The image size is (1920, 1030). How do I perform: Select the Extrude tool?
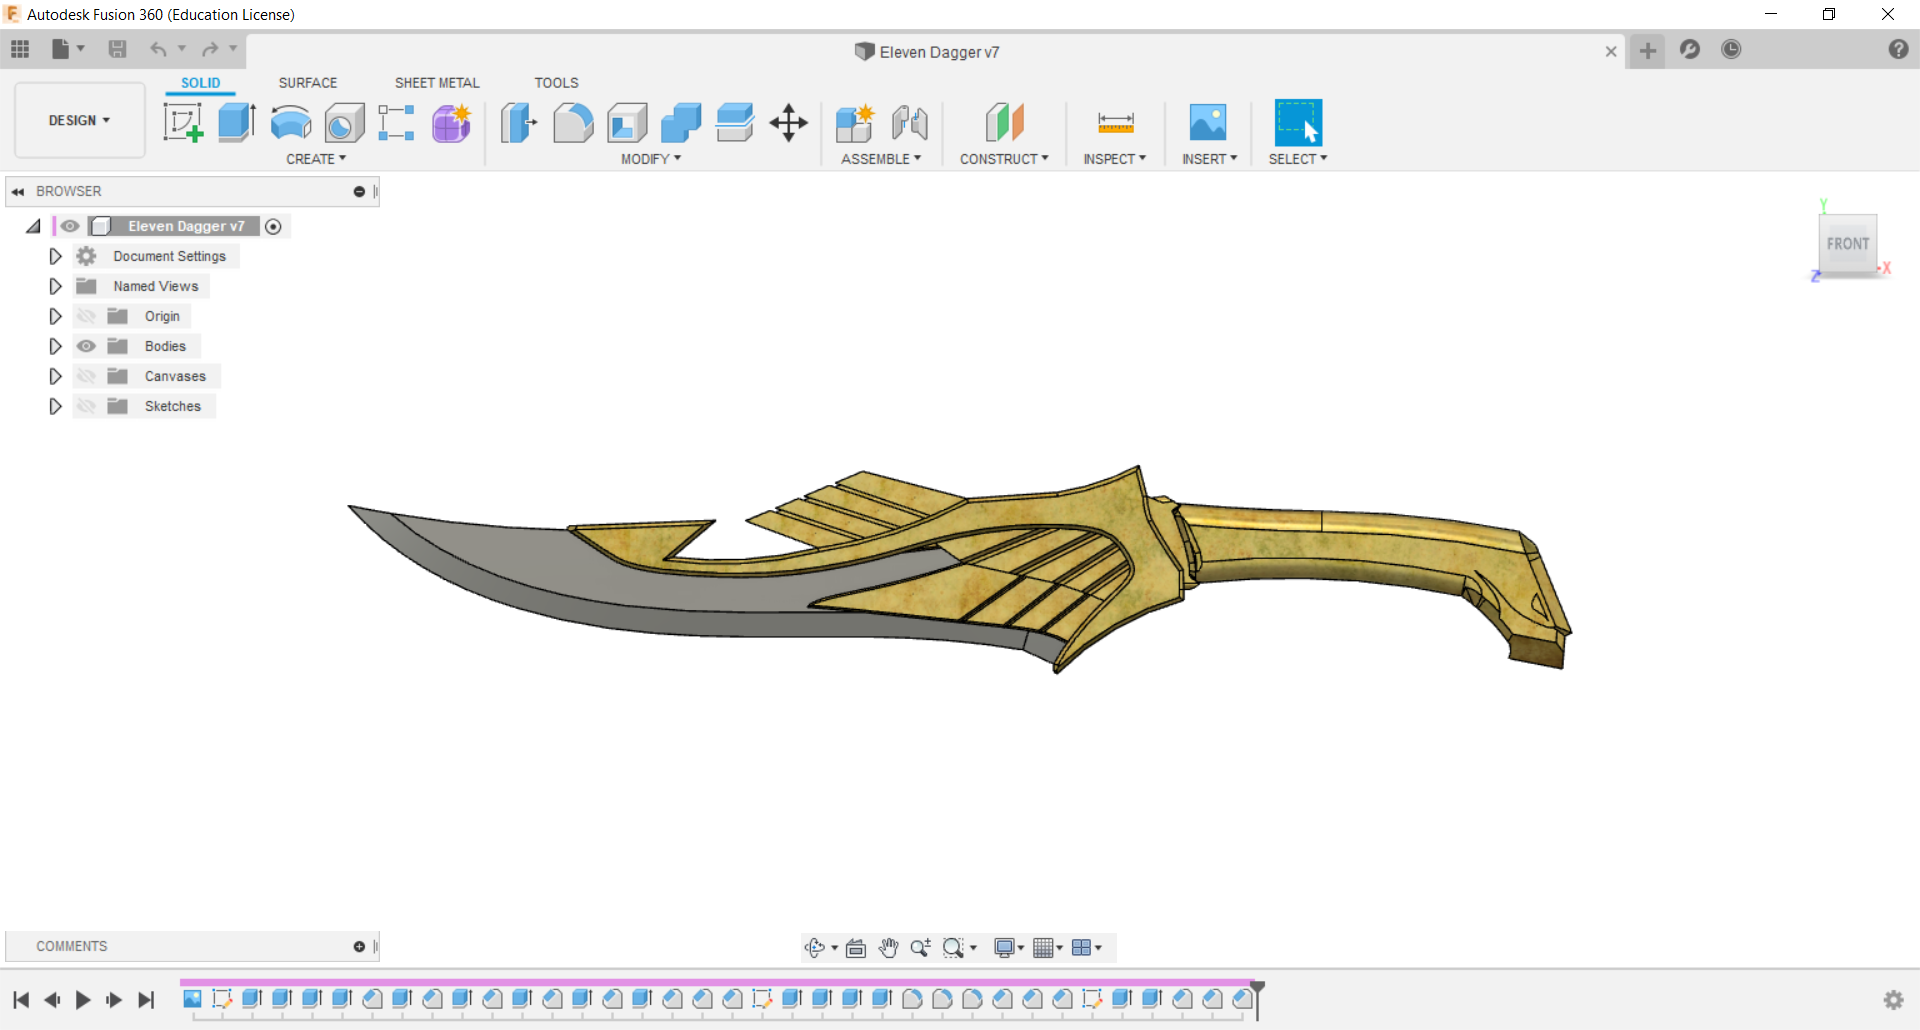tap(237, 123)
